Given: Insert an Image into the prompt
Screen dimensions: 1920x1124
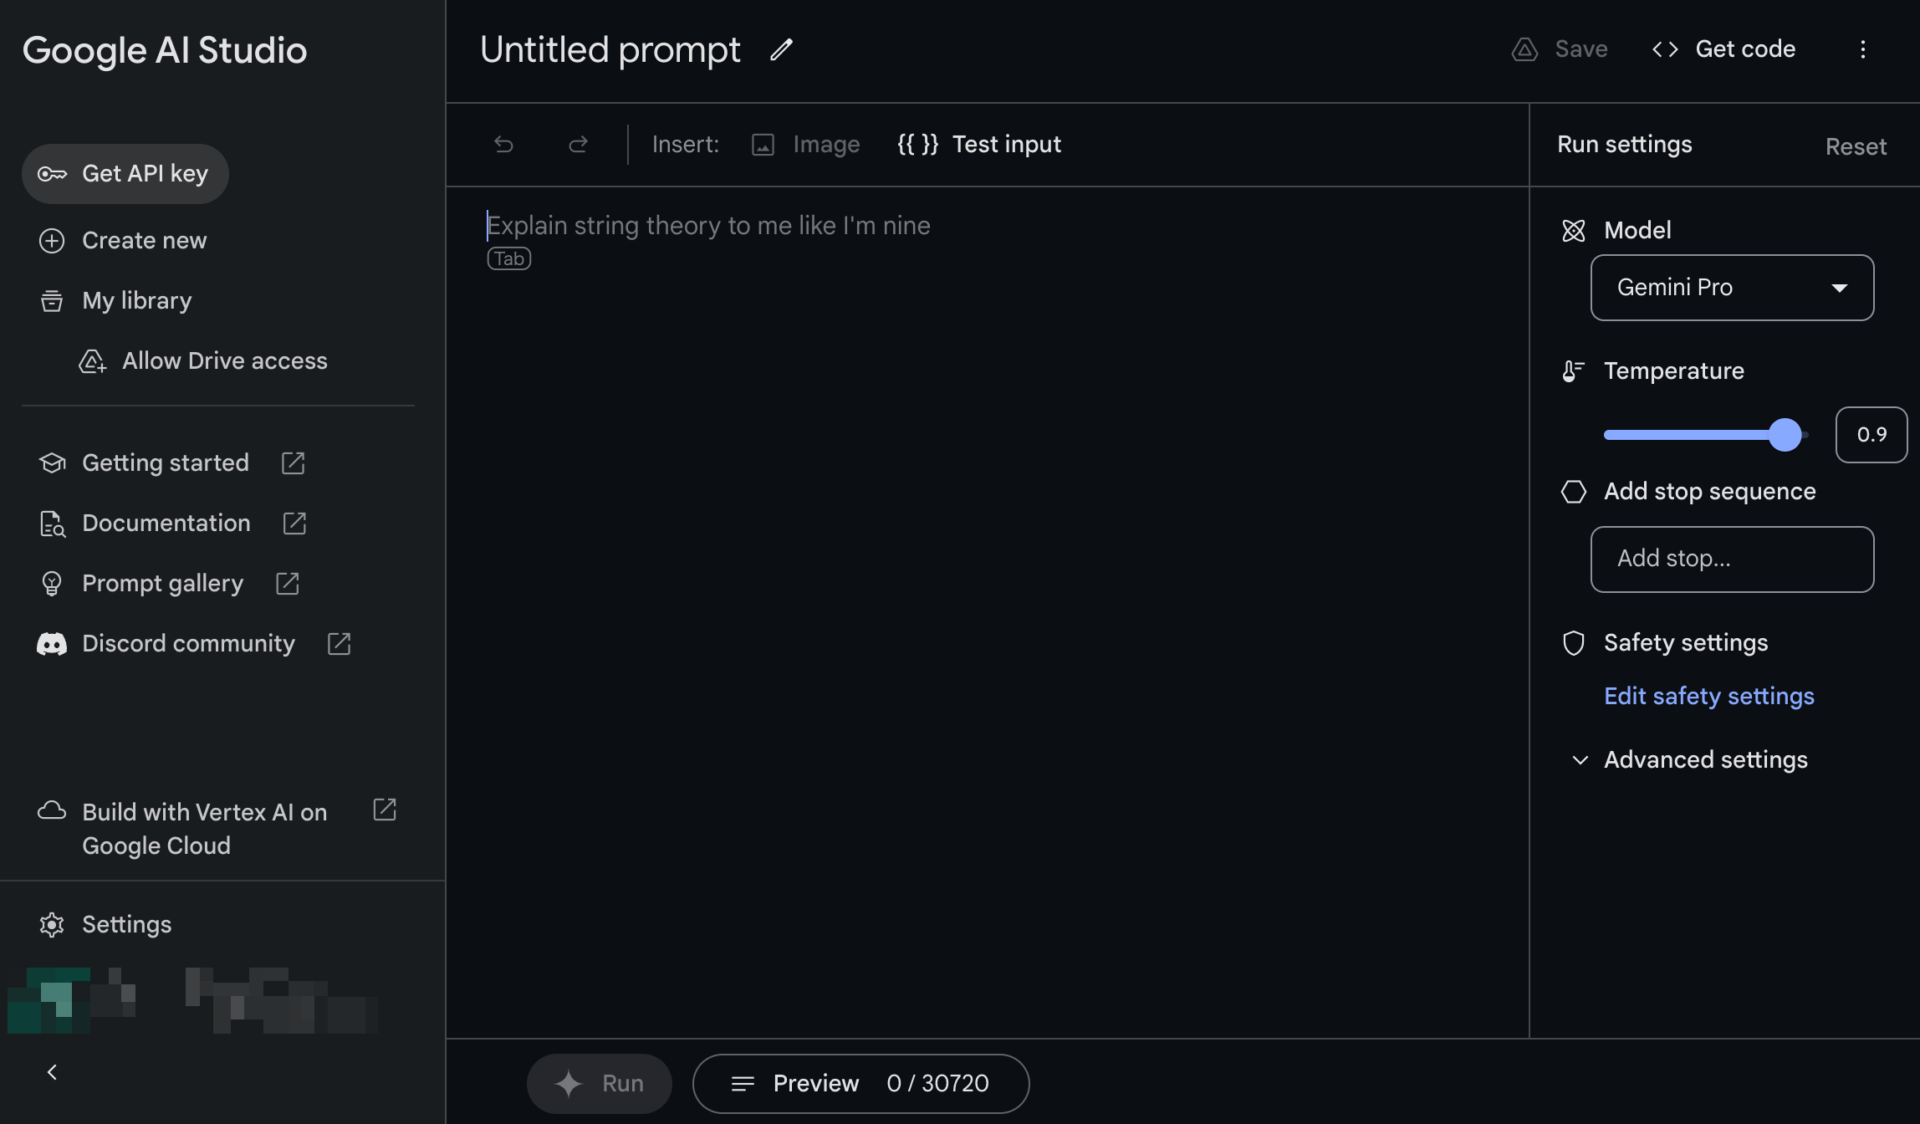Looking at the screenshot, I should point(805,145).
